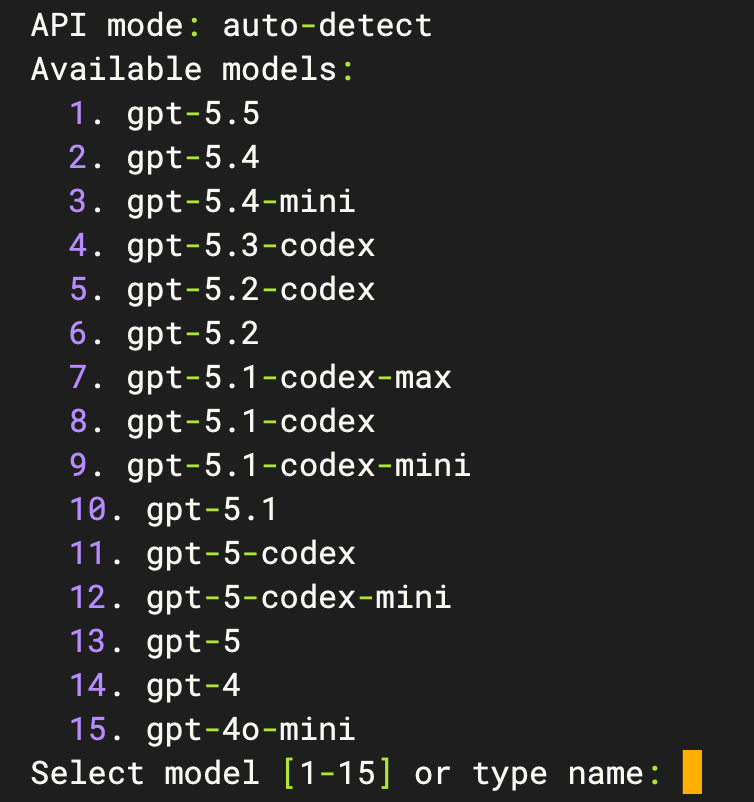Image resolution: width=754 pixels, height=802 pixels.
Task: Choose gpt-5.4-mini from the model list
Action: point(212,202)
